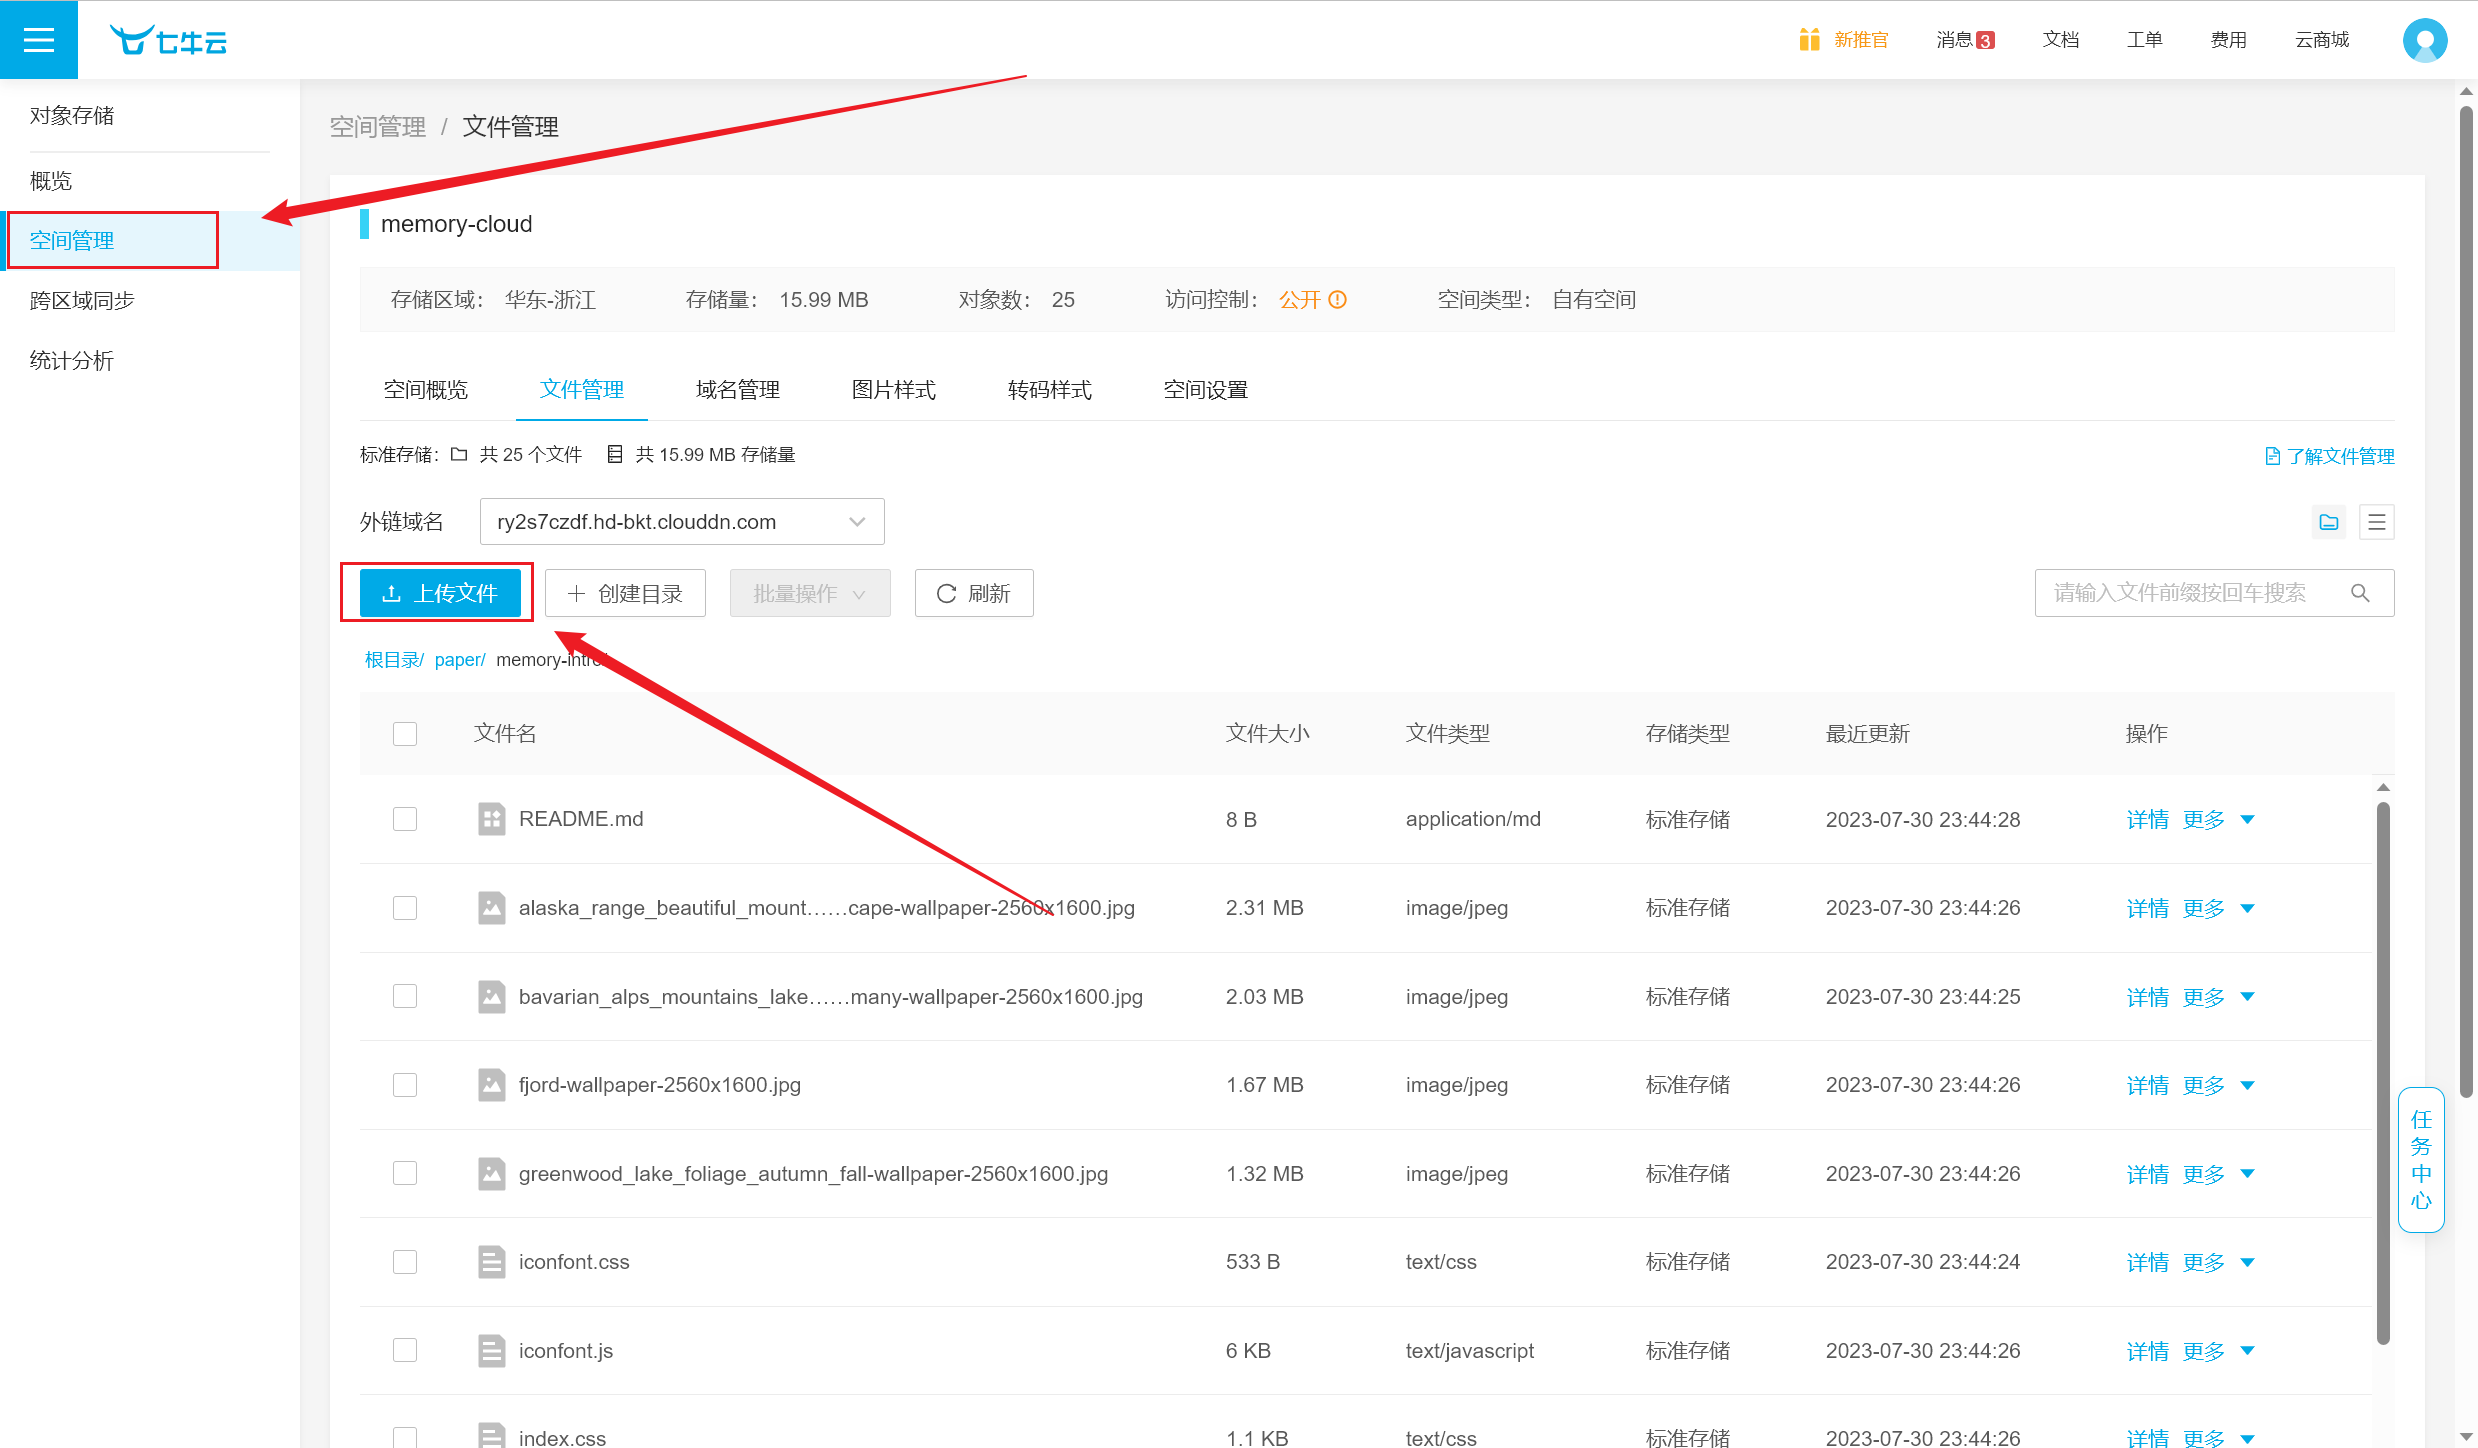This screenshot has width=2478, height=1448.
Task: Click the 刷新 refresh button
Action: [x=974, y=593]
